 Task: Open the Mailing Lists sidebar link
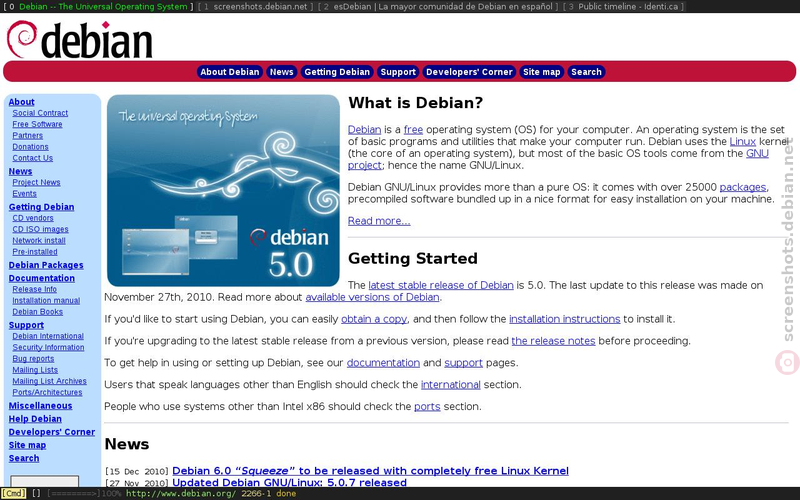pos(35,370)
